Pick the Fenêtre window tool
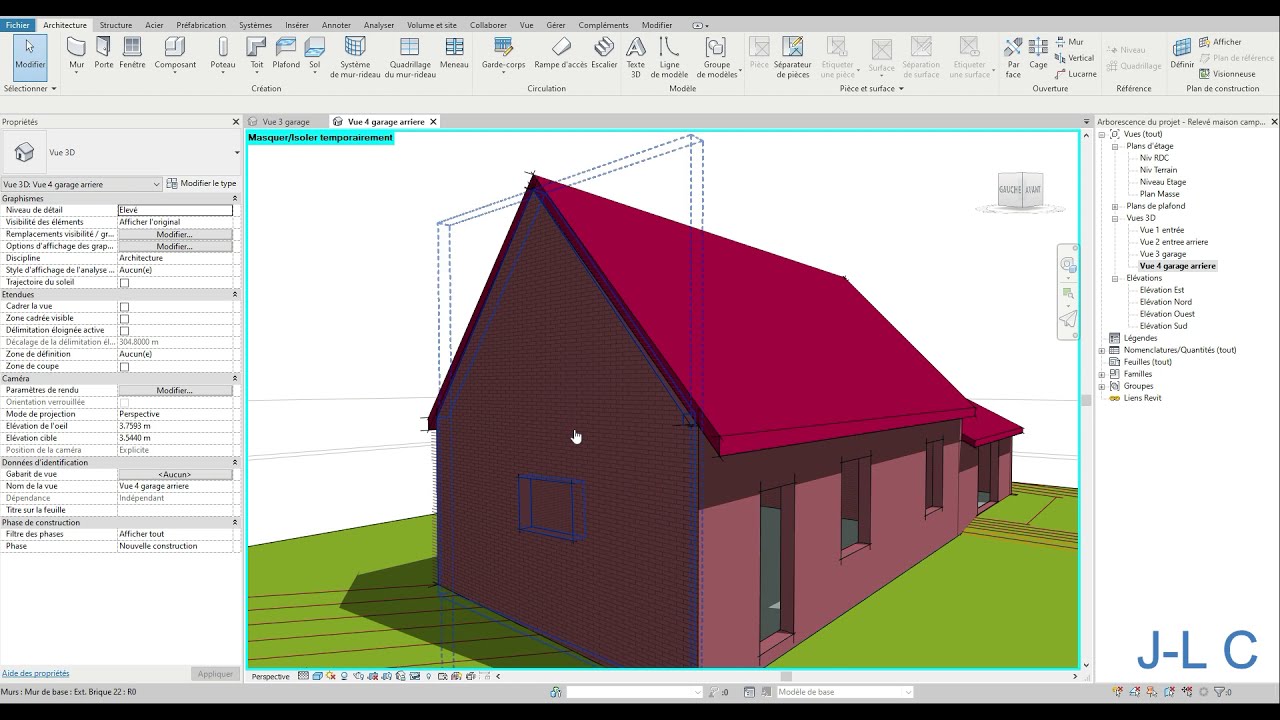This screenshot has height=720, width=1280. [132, 54]
